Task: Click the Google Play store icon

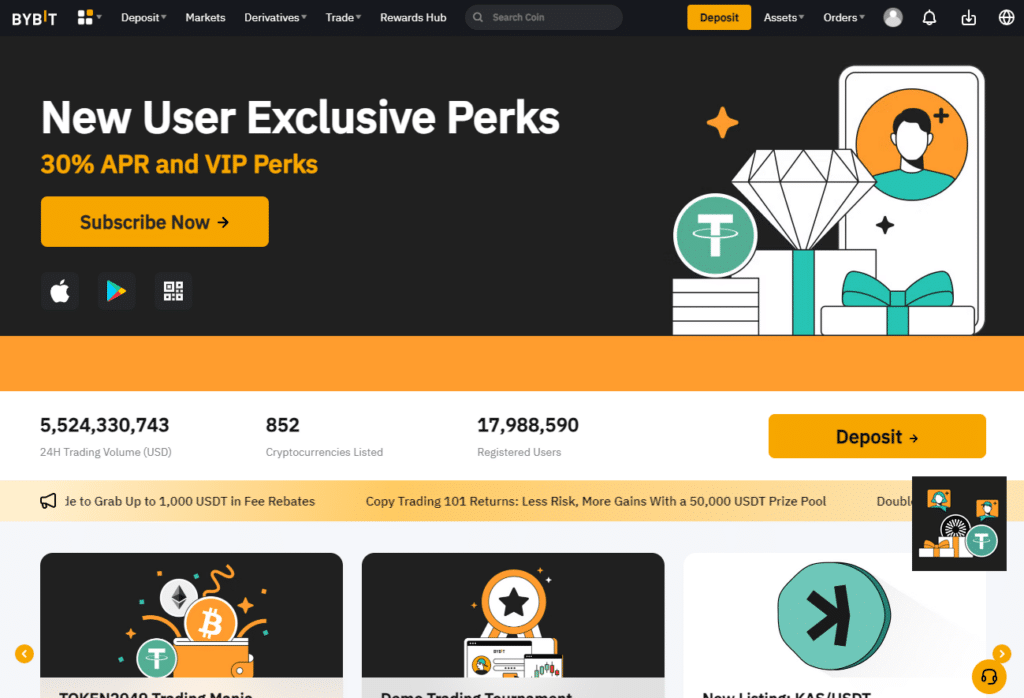Action: (117, 291)
